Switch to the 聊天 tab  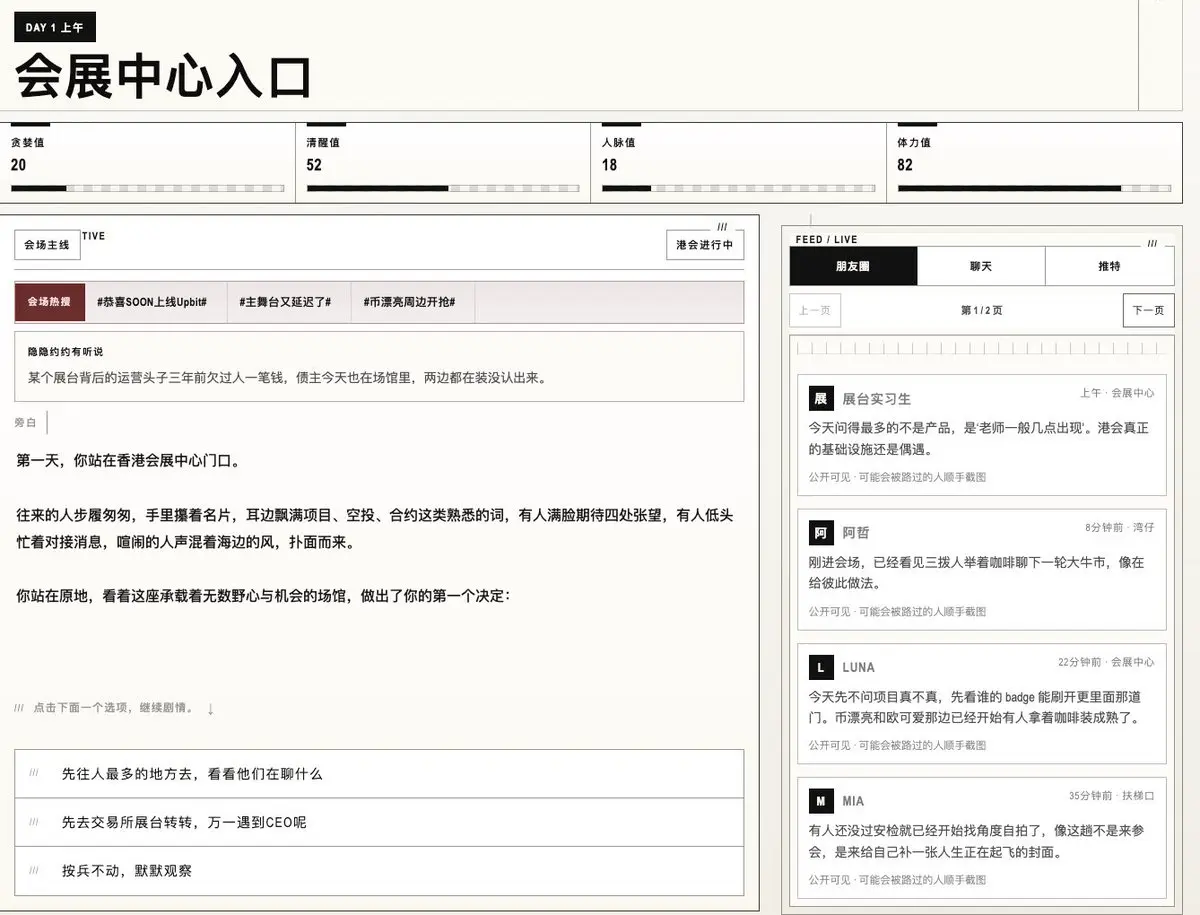pos(981,266)
